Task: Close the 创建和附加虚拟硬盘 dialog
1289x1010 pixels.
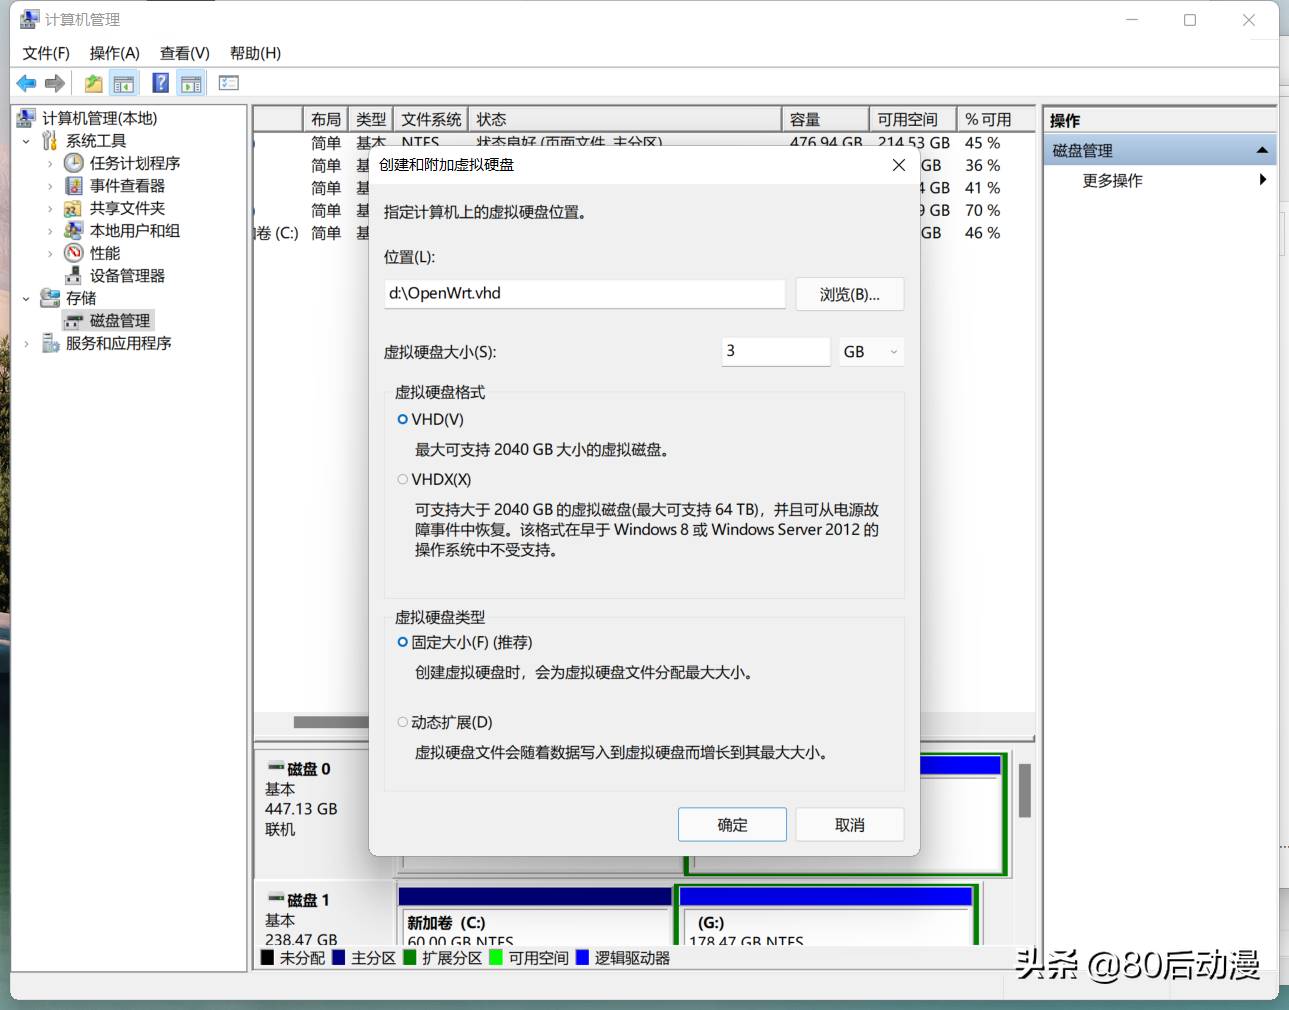Action: [899, 165]
